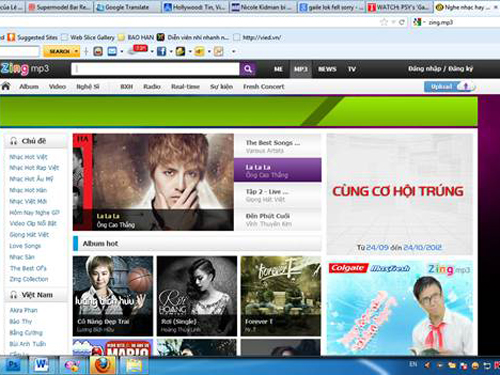Screen dimensions: 500x375
Task: Open the Fresh Concert menu
Action: click(x=264, y=87)
